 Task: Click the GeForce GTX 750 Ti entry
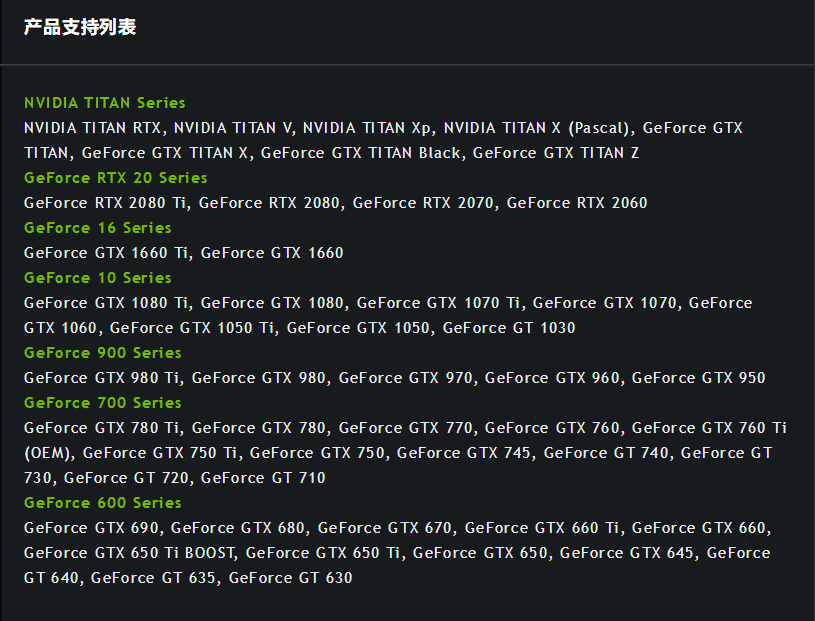(160, 453)
